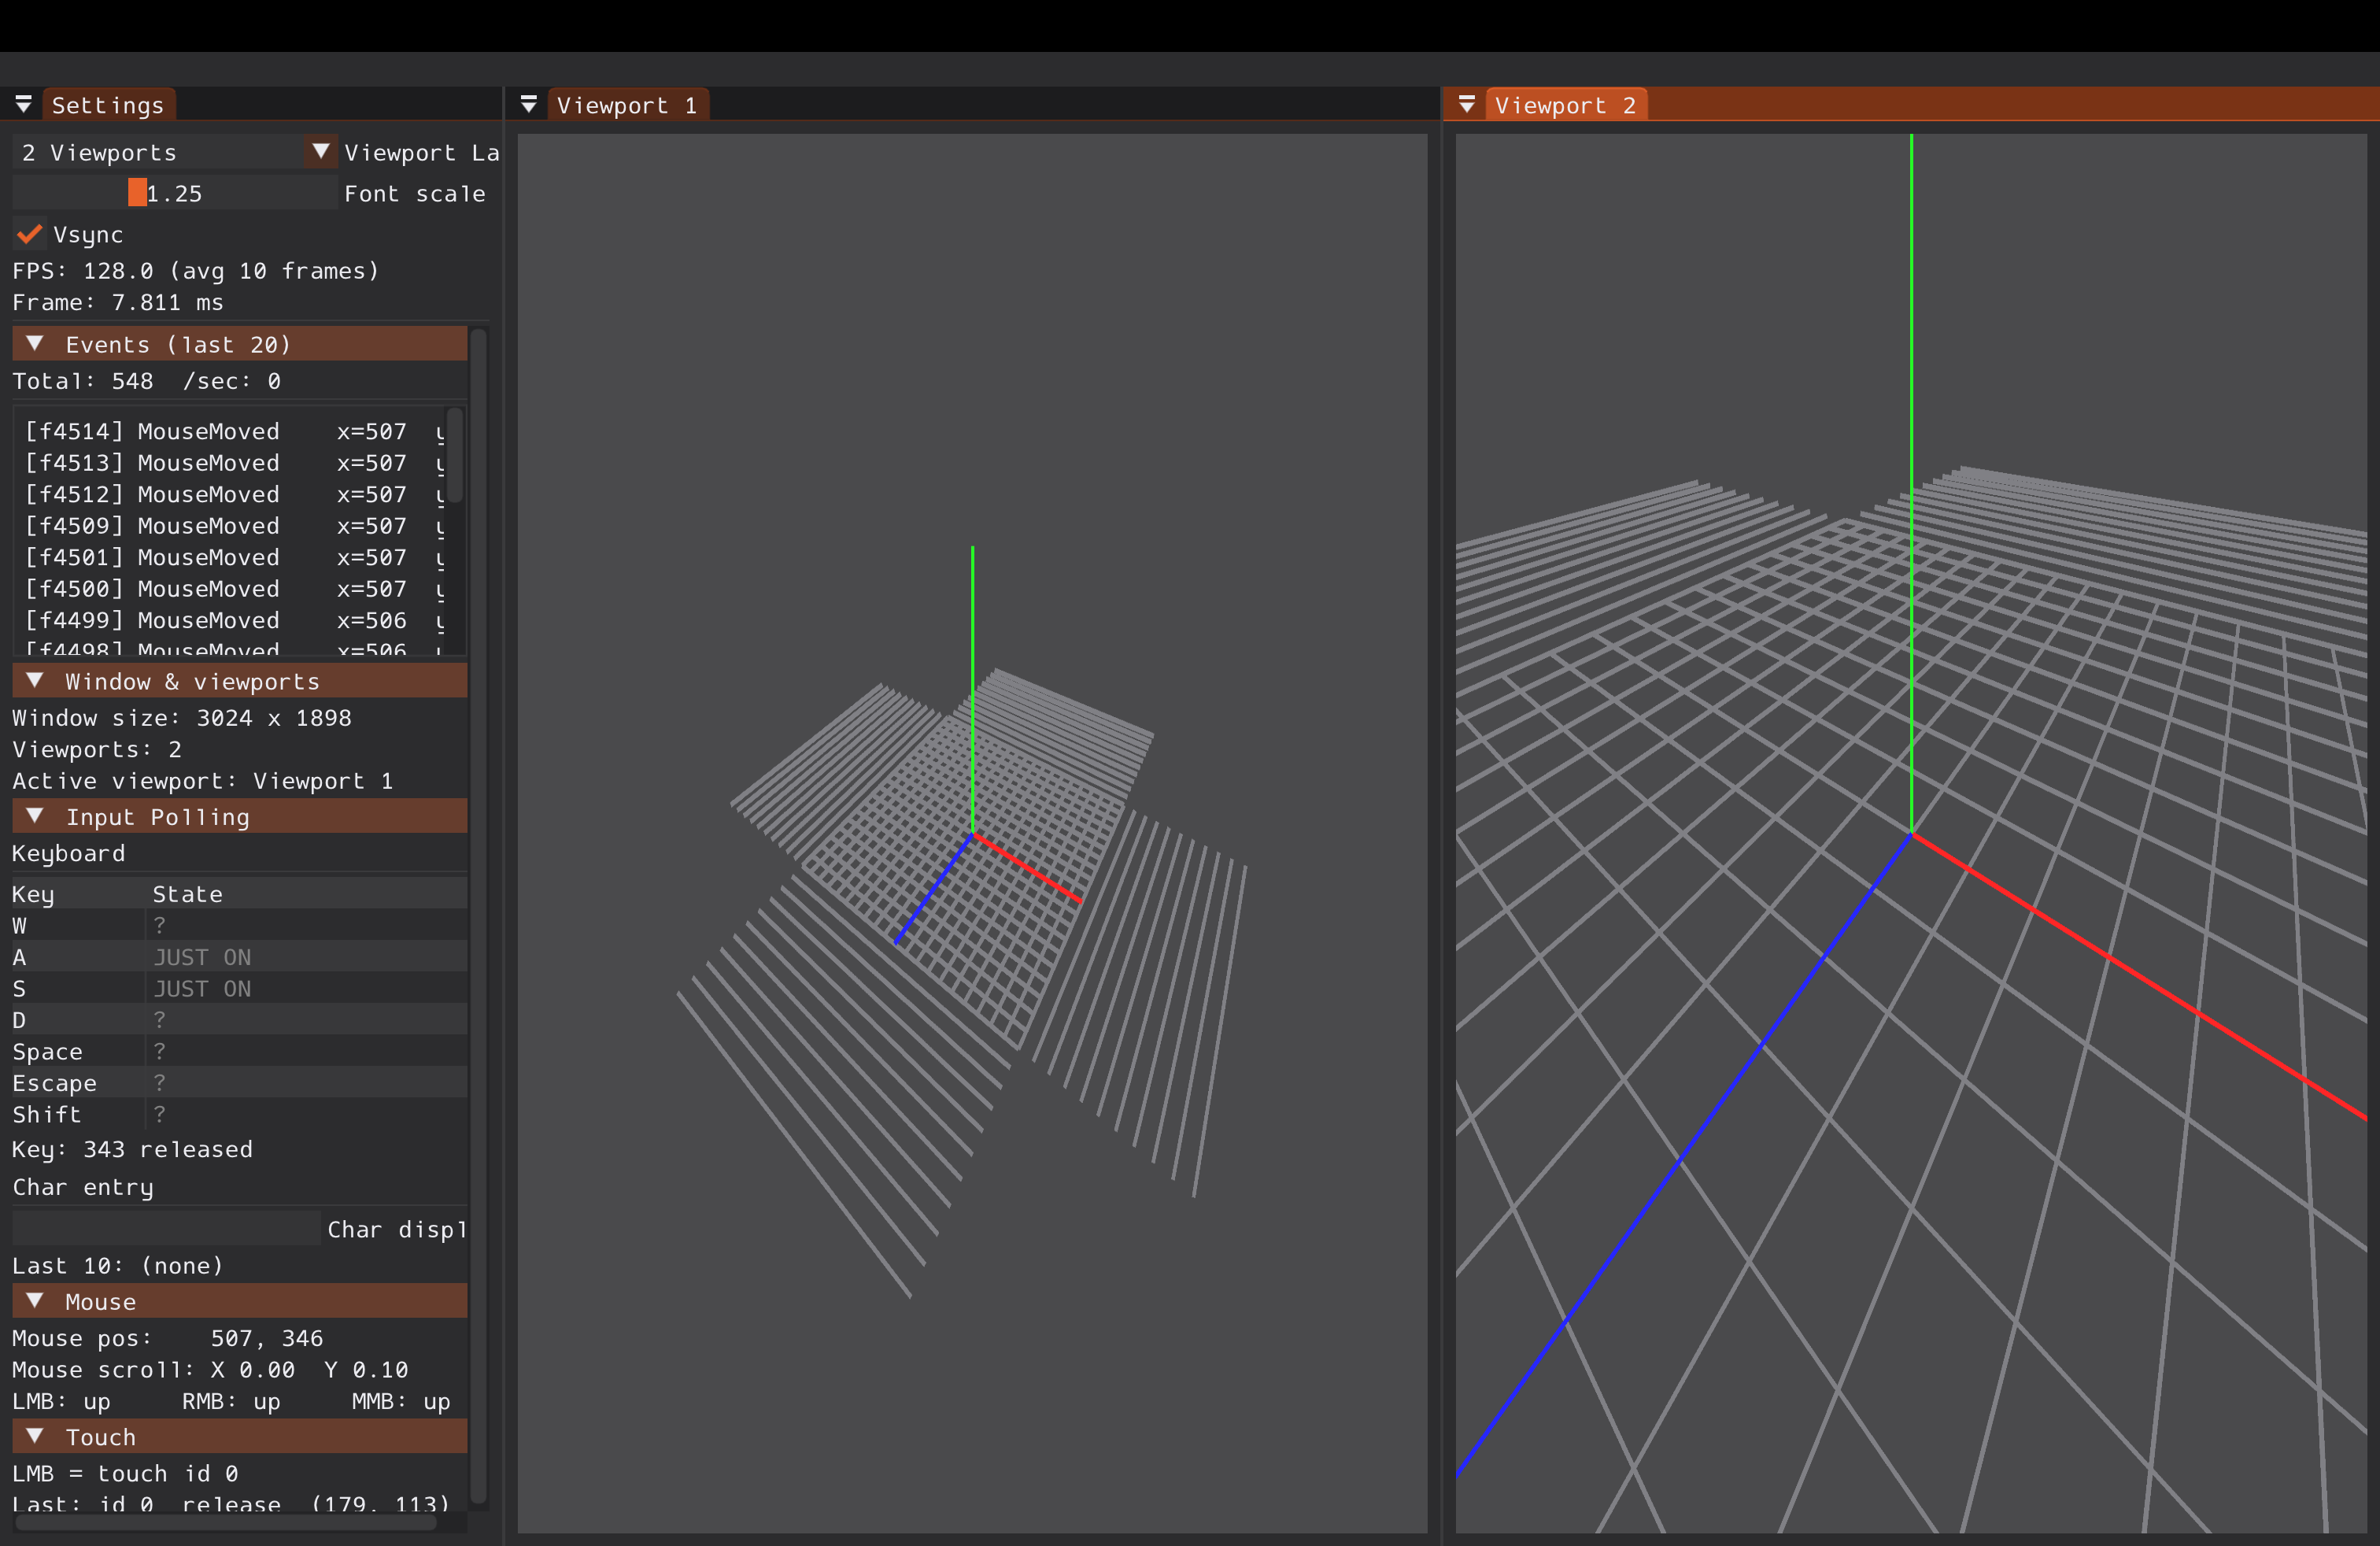Click the Font scale label
This screenshot has width=2380, height=1546.
(x=415, y=193)
